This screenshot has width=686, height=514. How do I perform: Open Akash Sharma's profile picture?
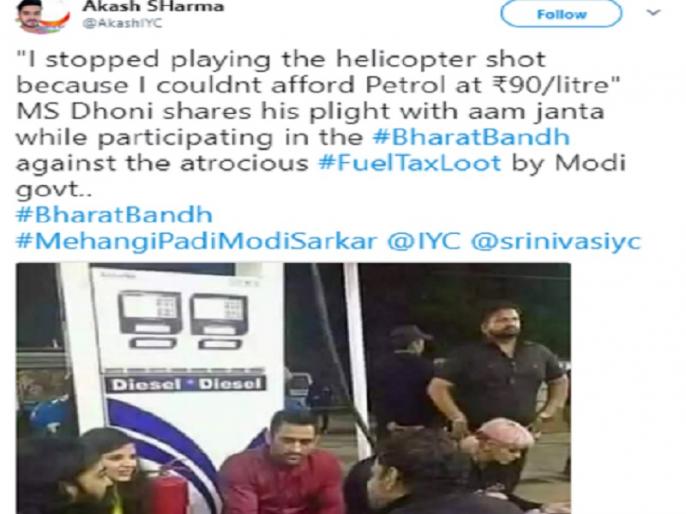42,17
